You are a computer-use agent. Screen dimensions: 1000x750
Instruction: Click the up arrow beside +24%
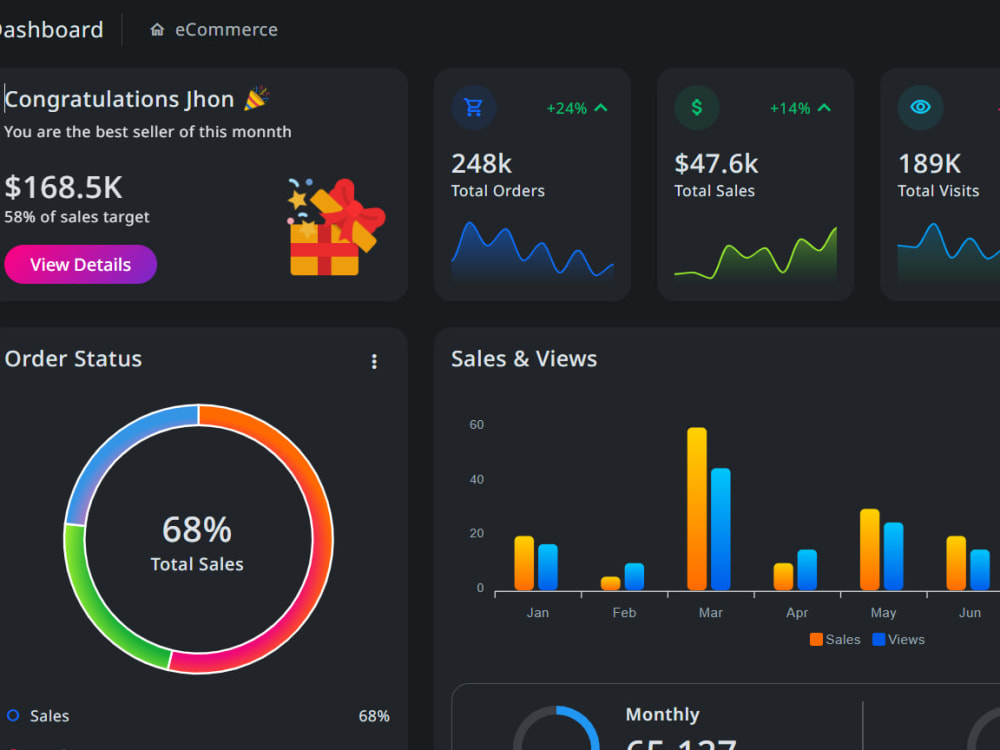point(601,108)
